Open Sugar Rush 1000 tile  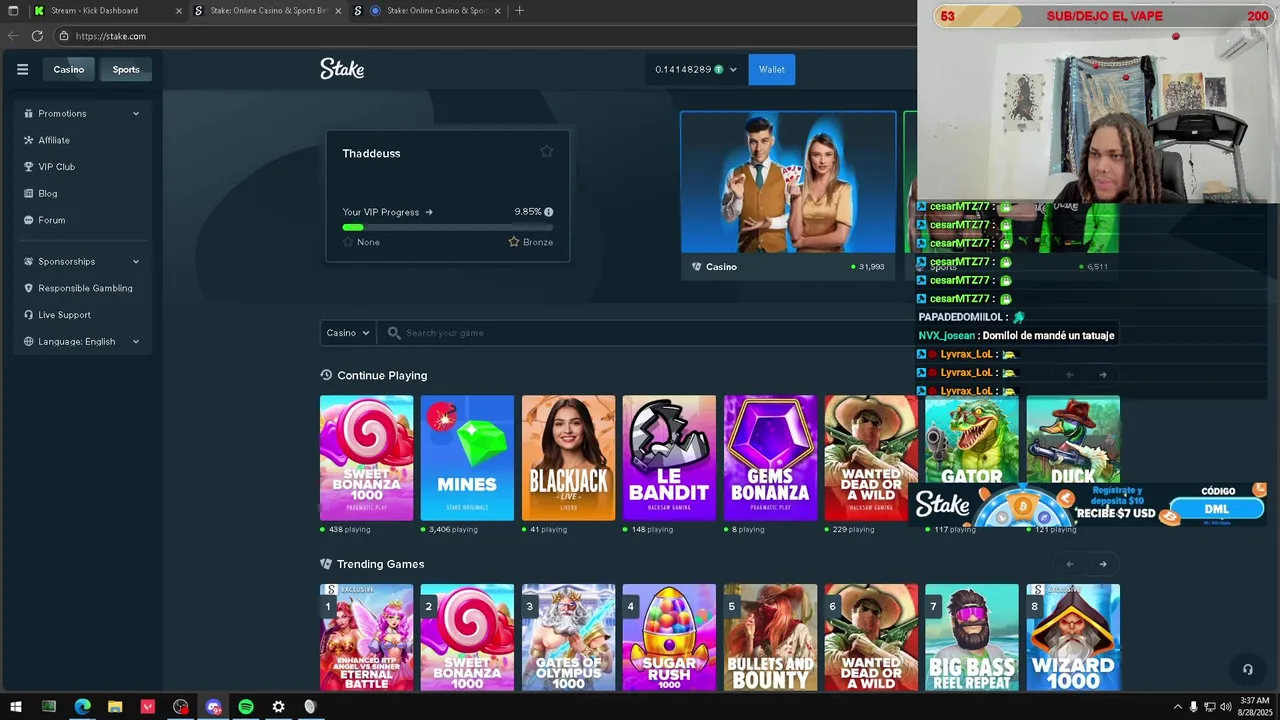point(669,638)
